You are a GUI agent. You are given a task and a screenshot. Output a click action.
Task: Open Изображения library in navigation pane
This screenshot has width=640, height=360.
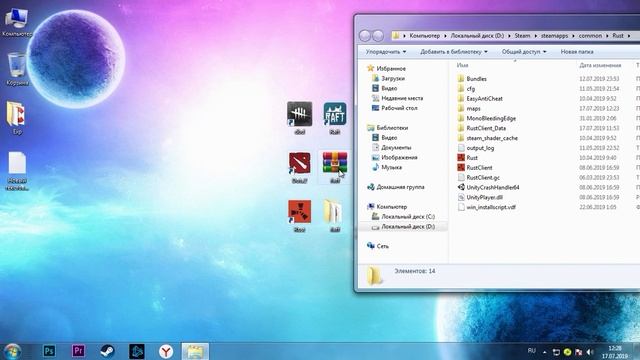pyautogui.click(x=394, y=158)
